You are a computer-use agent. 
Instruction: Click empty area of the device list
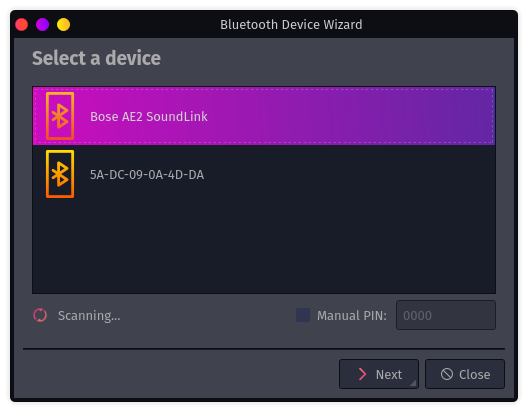[264, 247]
